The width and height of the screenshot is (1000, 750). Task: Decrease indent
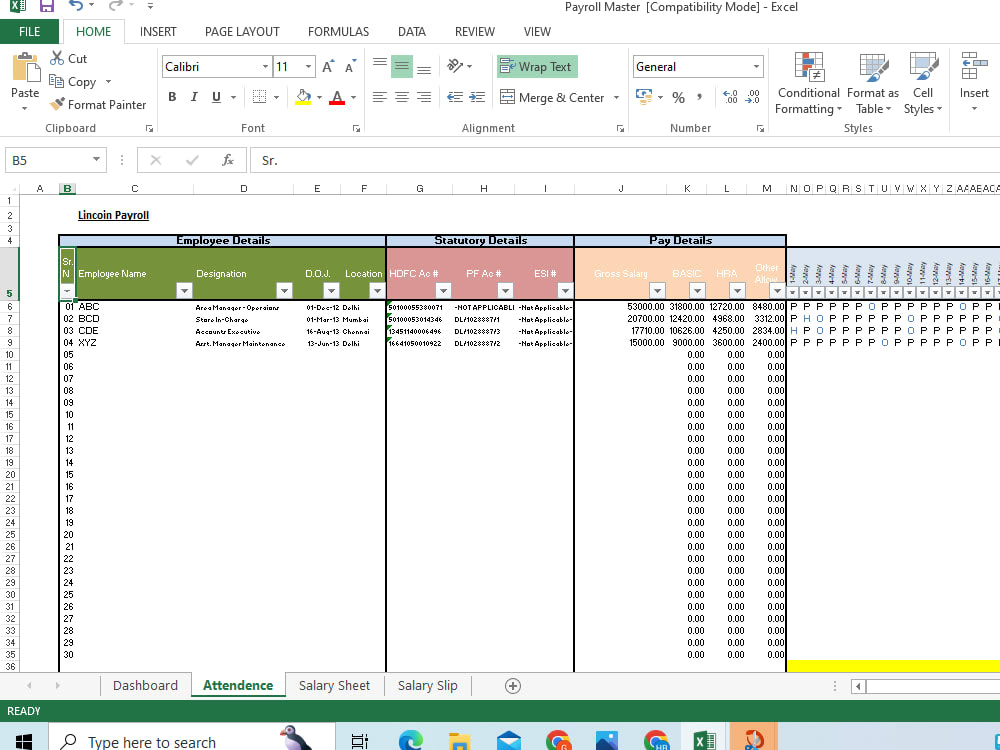[x=455, y=97]
